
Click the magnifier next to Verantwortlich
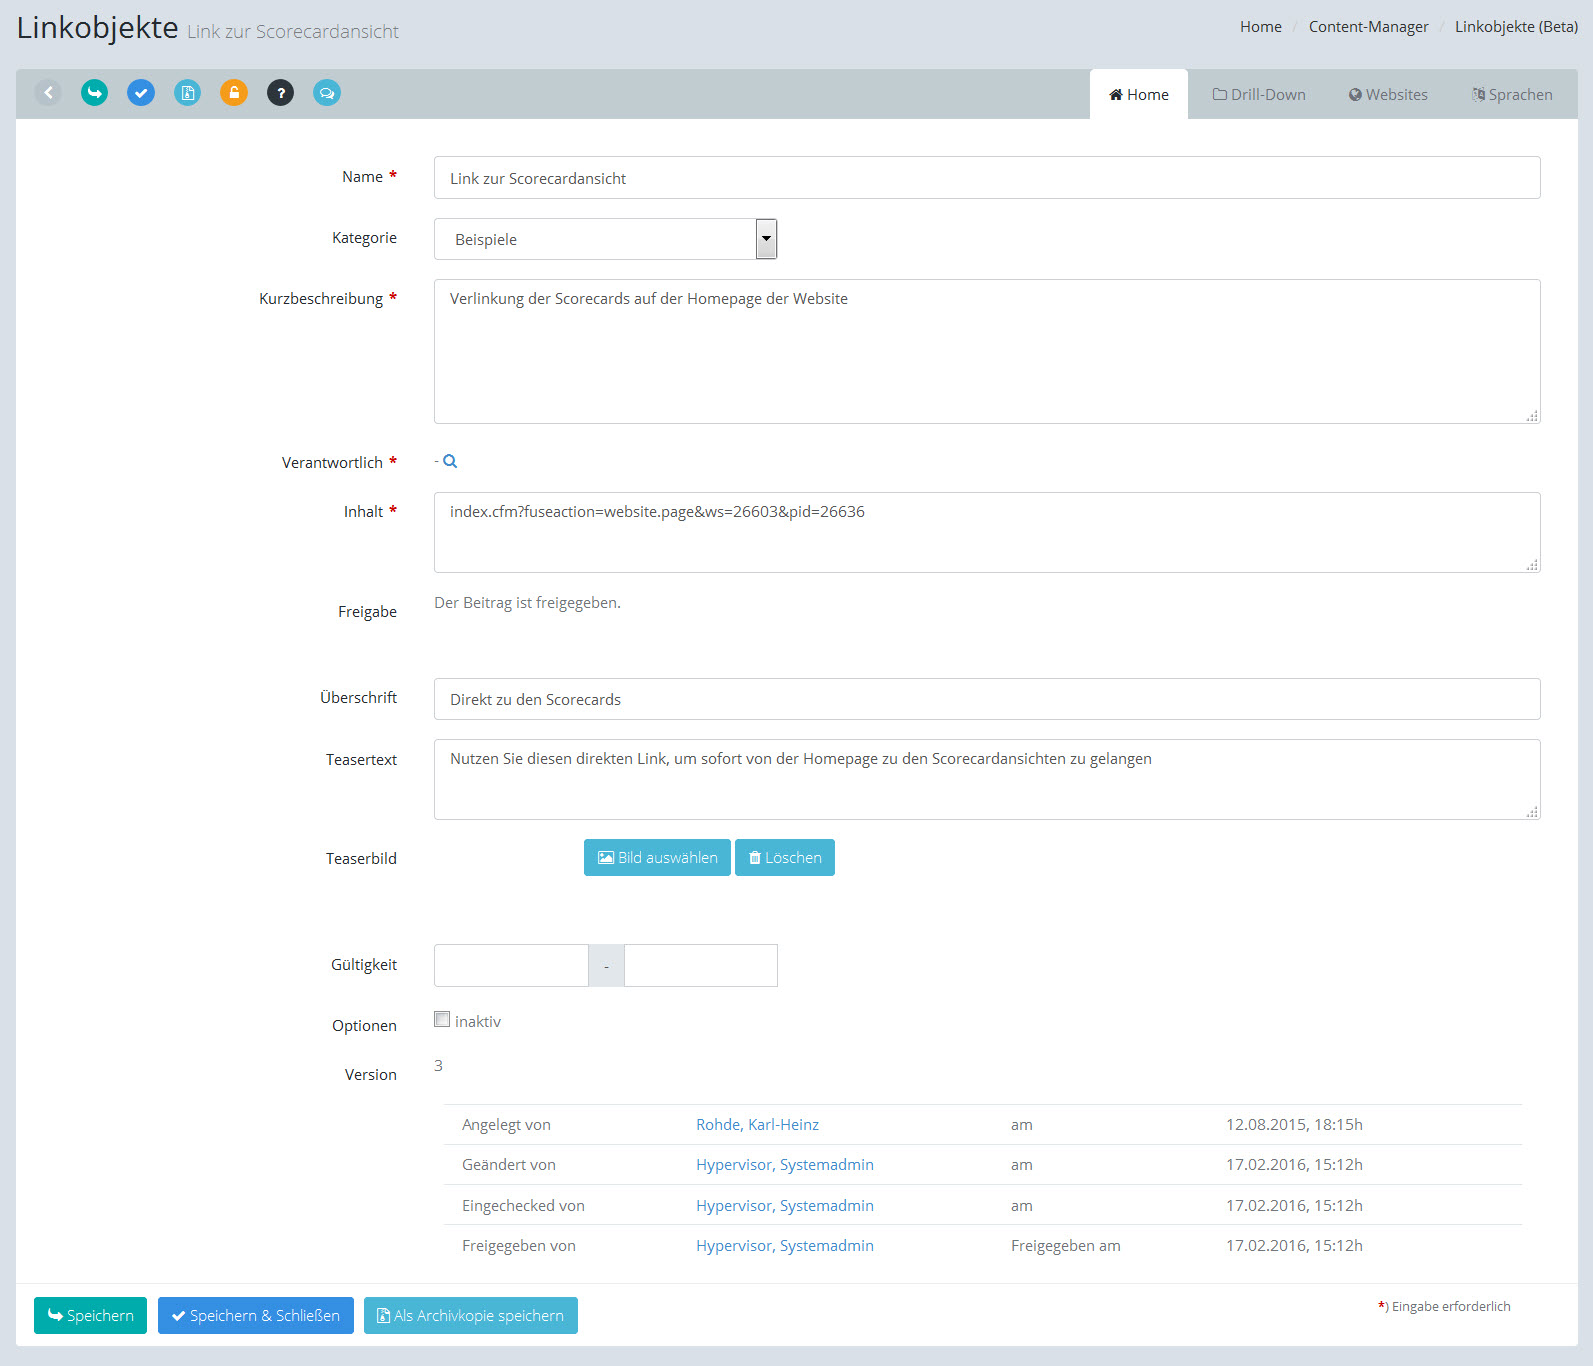pos(450,462)
